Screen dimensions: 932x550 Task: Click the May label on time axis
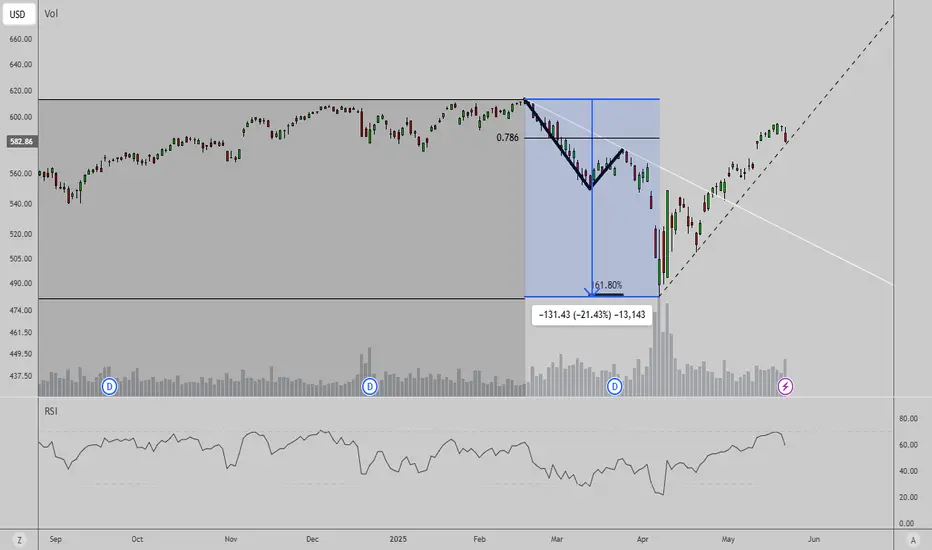(x=728, y=539)
